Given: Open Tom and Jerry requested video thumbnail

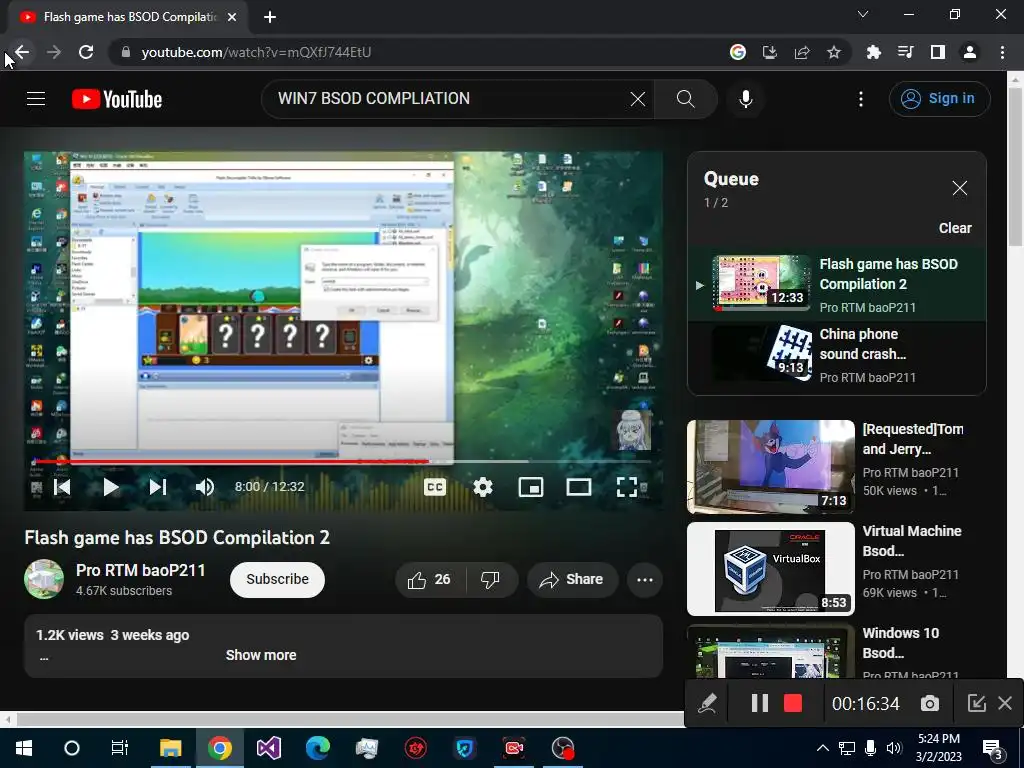Looking at the screenshot, I should [x=771, y=466].
